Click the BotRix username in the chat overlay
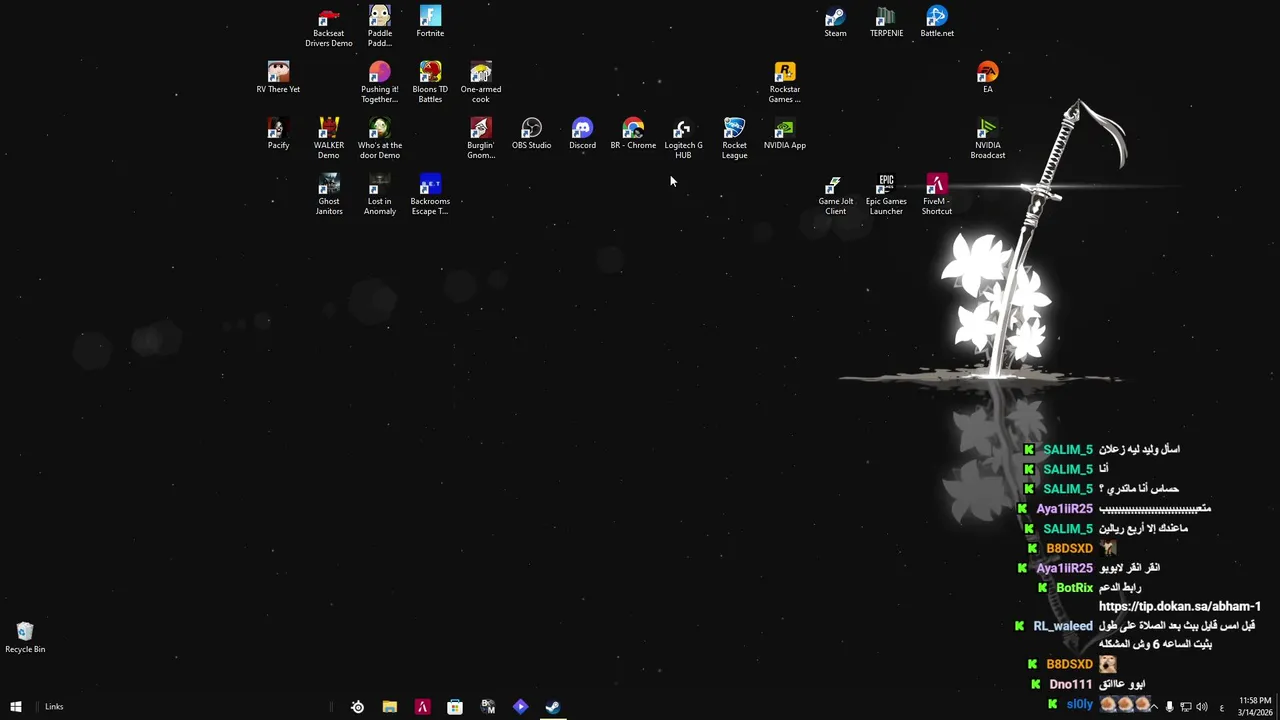 [1075, 588]
